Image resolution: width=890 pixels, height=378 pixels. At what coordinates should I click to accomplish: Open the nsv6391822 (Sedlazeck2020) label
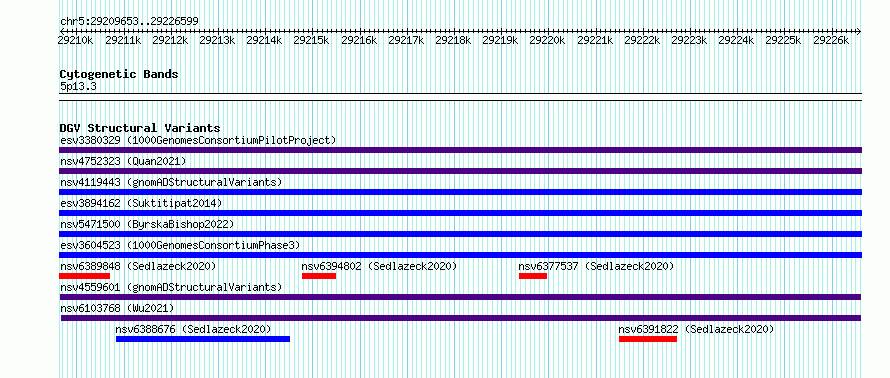(696, 329)
